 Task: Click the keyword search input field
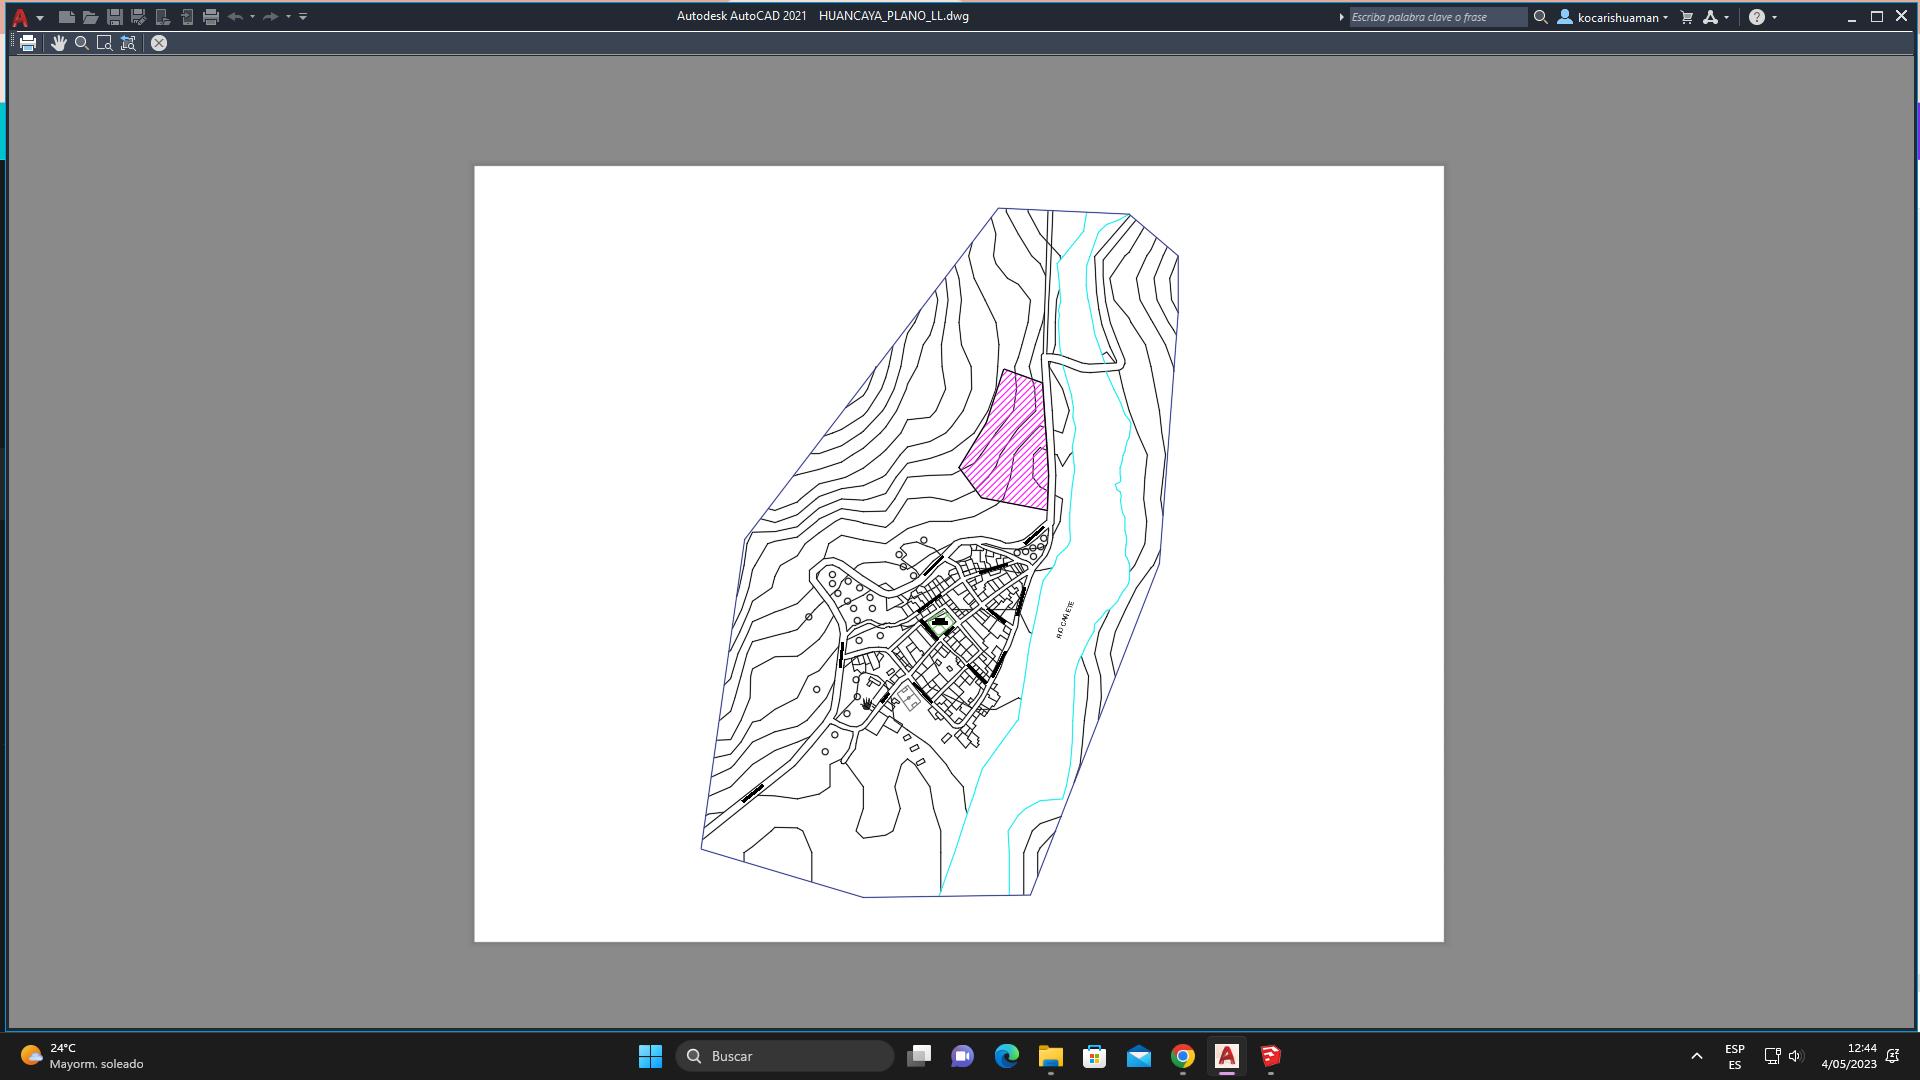(x=1437, y=17)
